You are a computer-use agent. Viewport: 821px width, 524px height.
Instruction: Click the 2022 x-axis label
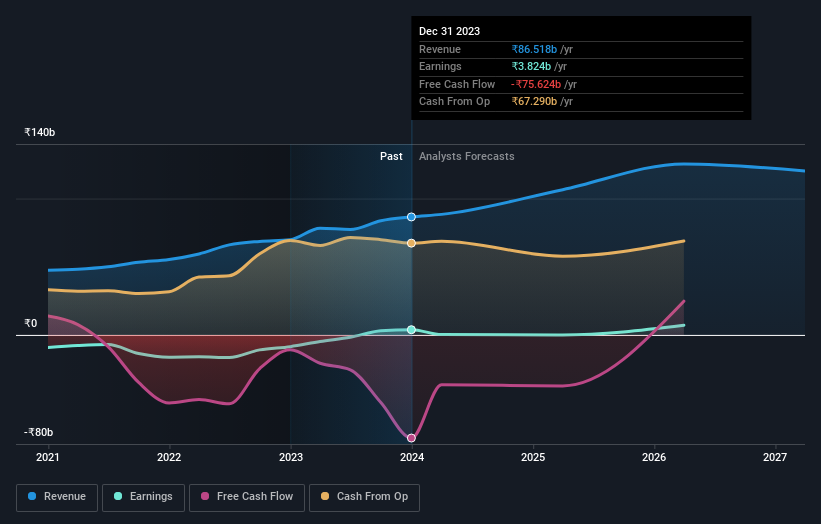[169, 457]
